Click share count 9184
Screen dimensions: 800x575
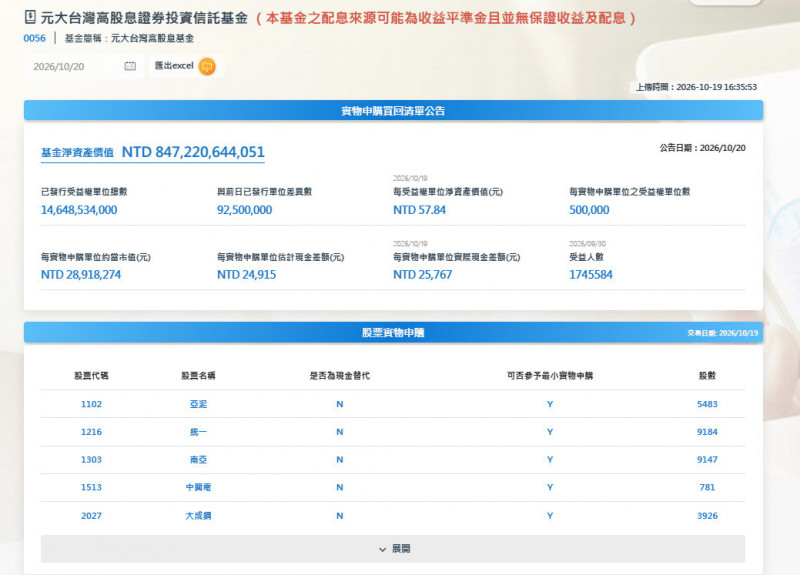pos(707,432)
